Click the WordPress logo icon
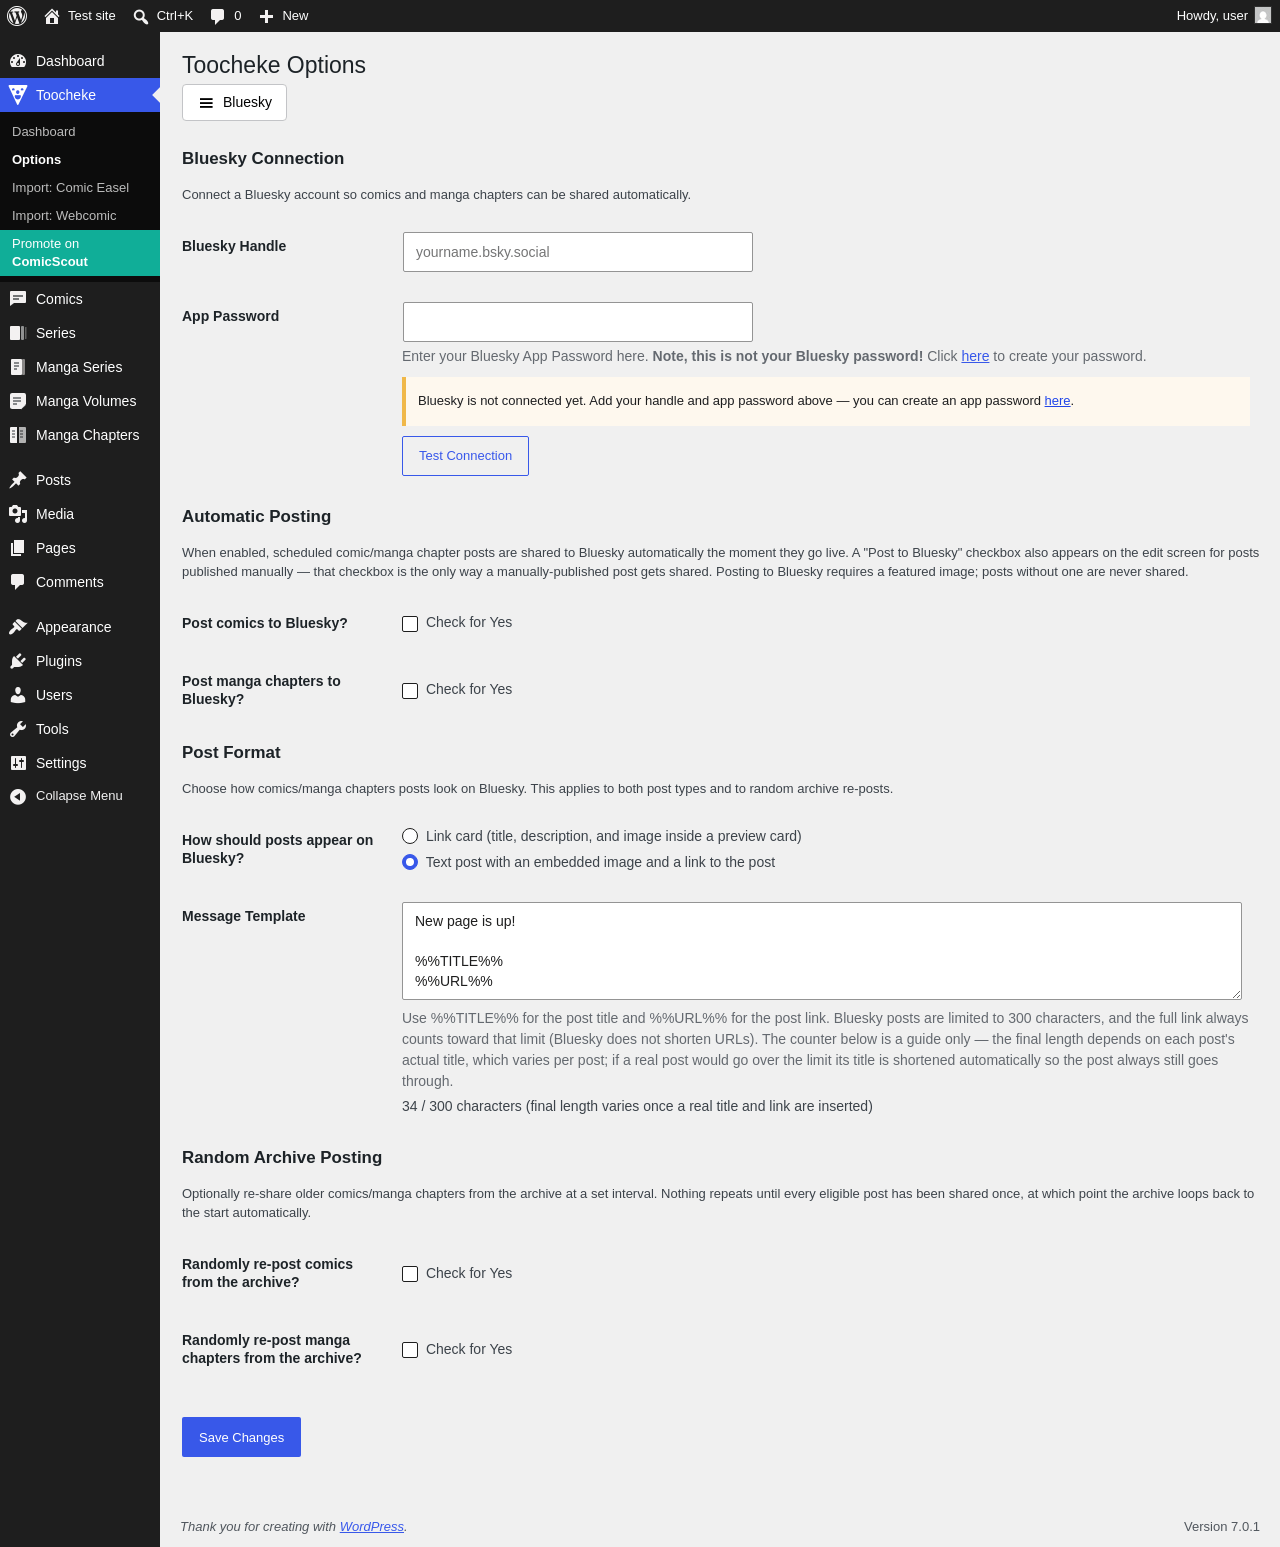This screenshot has width=1280, height=1547. click(x=17, y=16)
